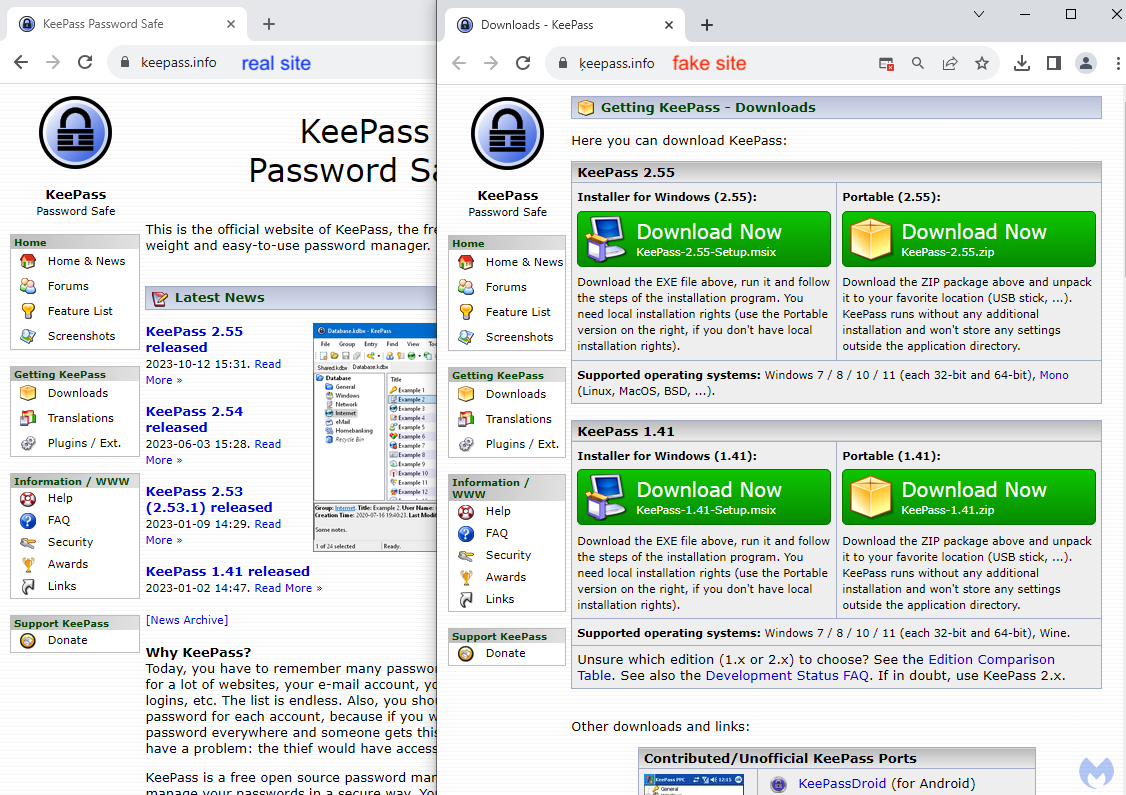Open Downloads in the Getting KeePass sidebar

point(466,393)
